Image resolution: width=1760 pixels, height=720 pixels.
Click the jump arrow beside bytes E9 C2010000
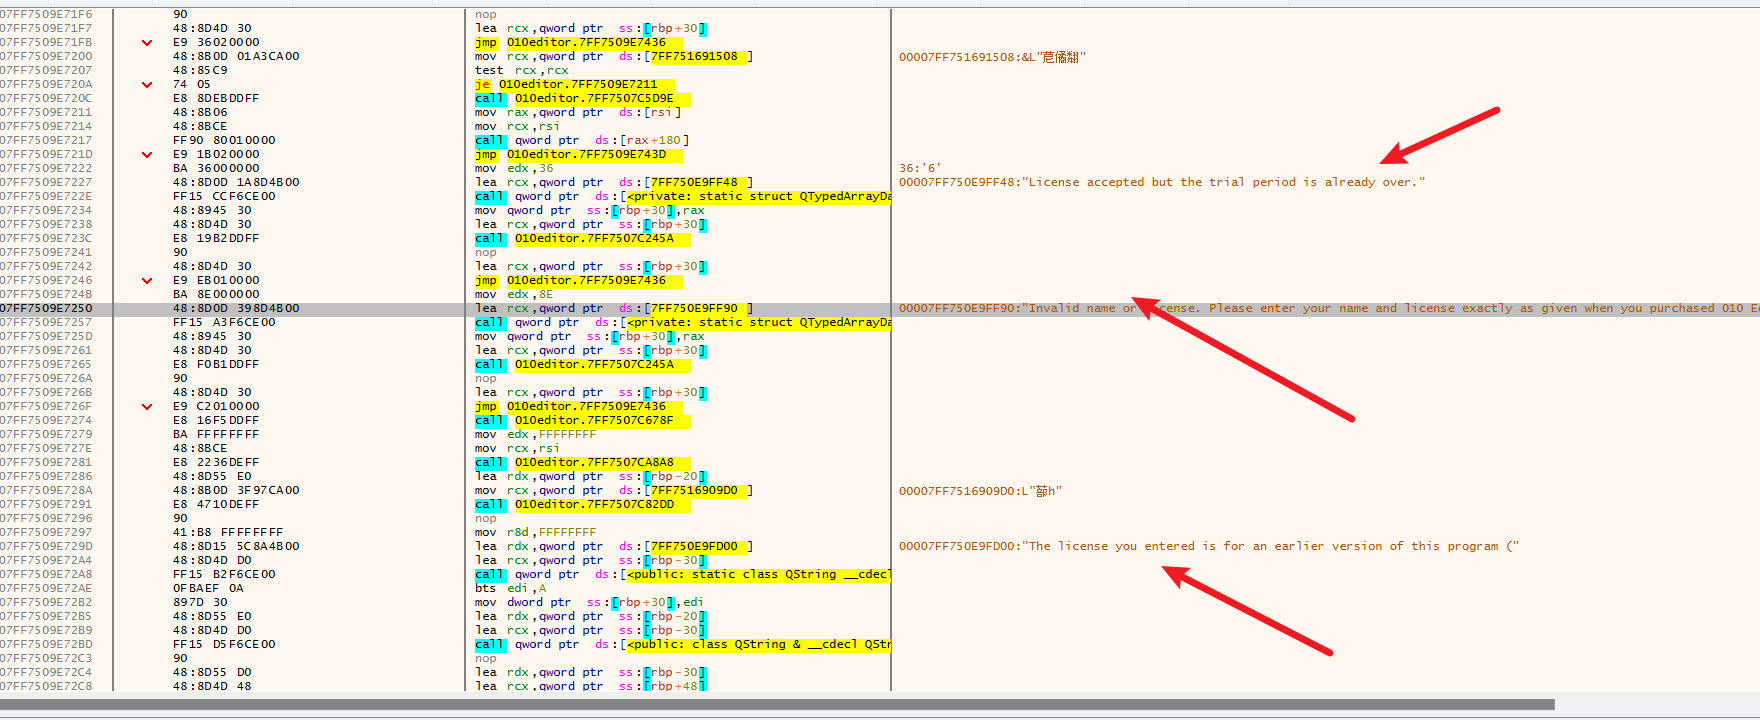[147, 407]
